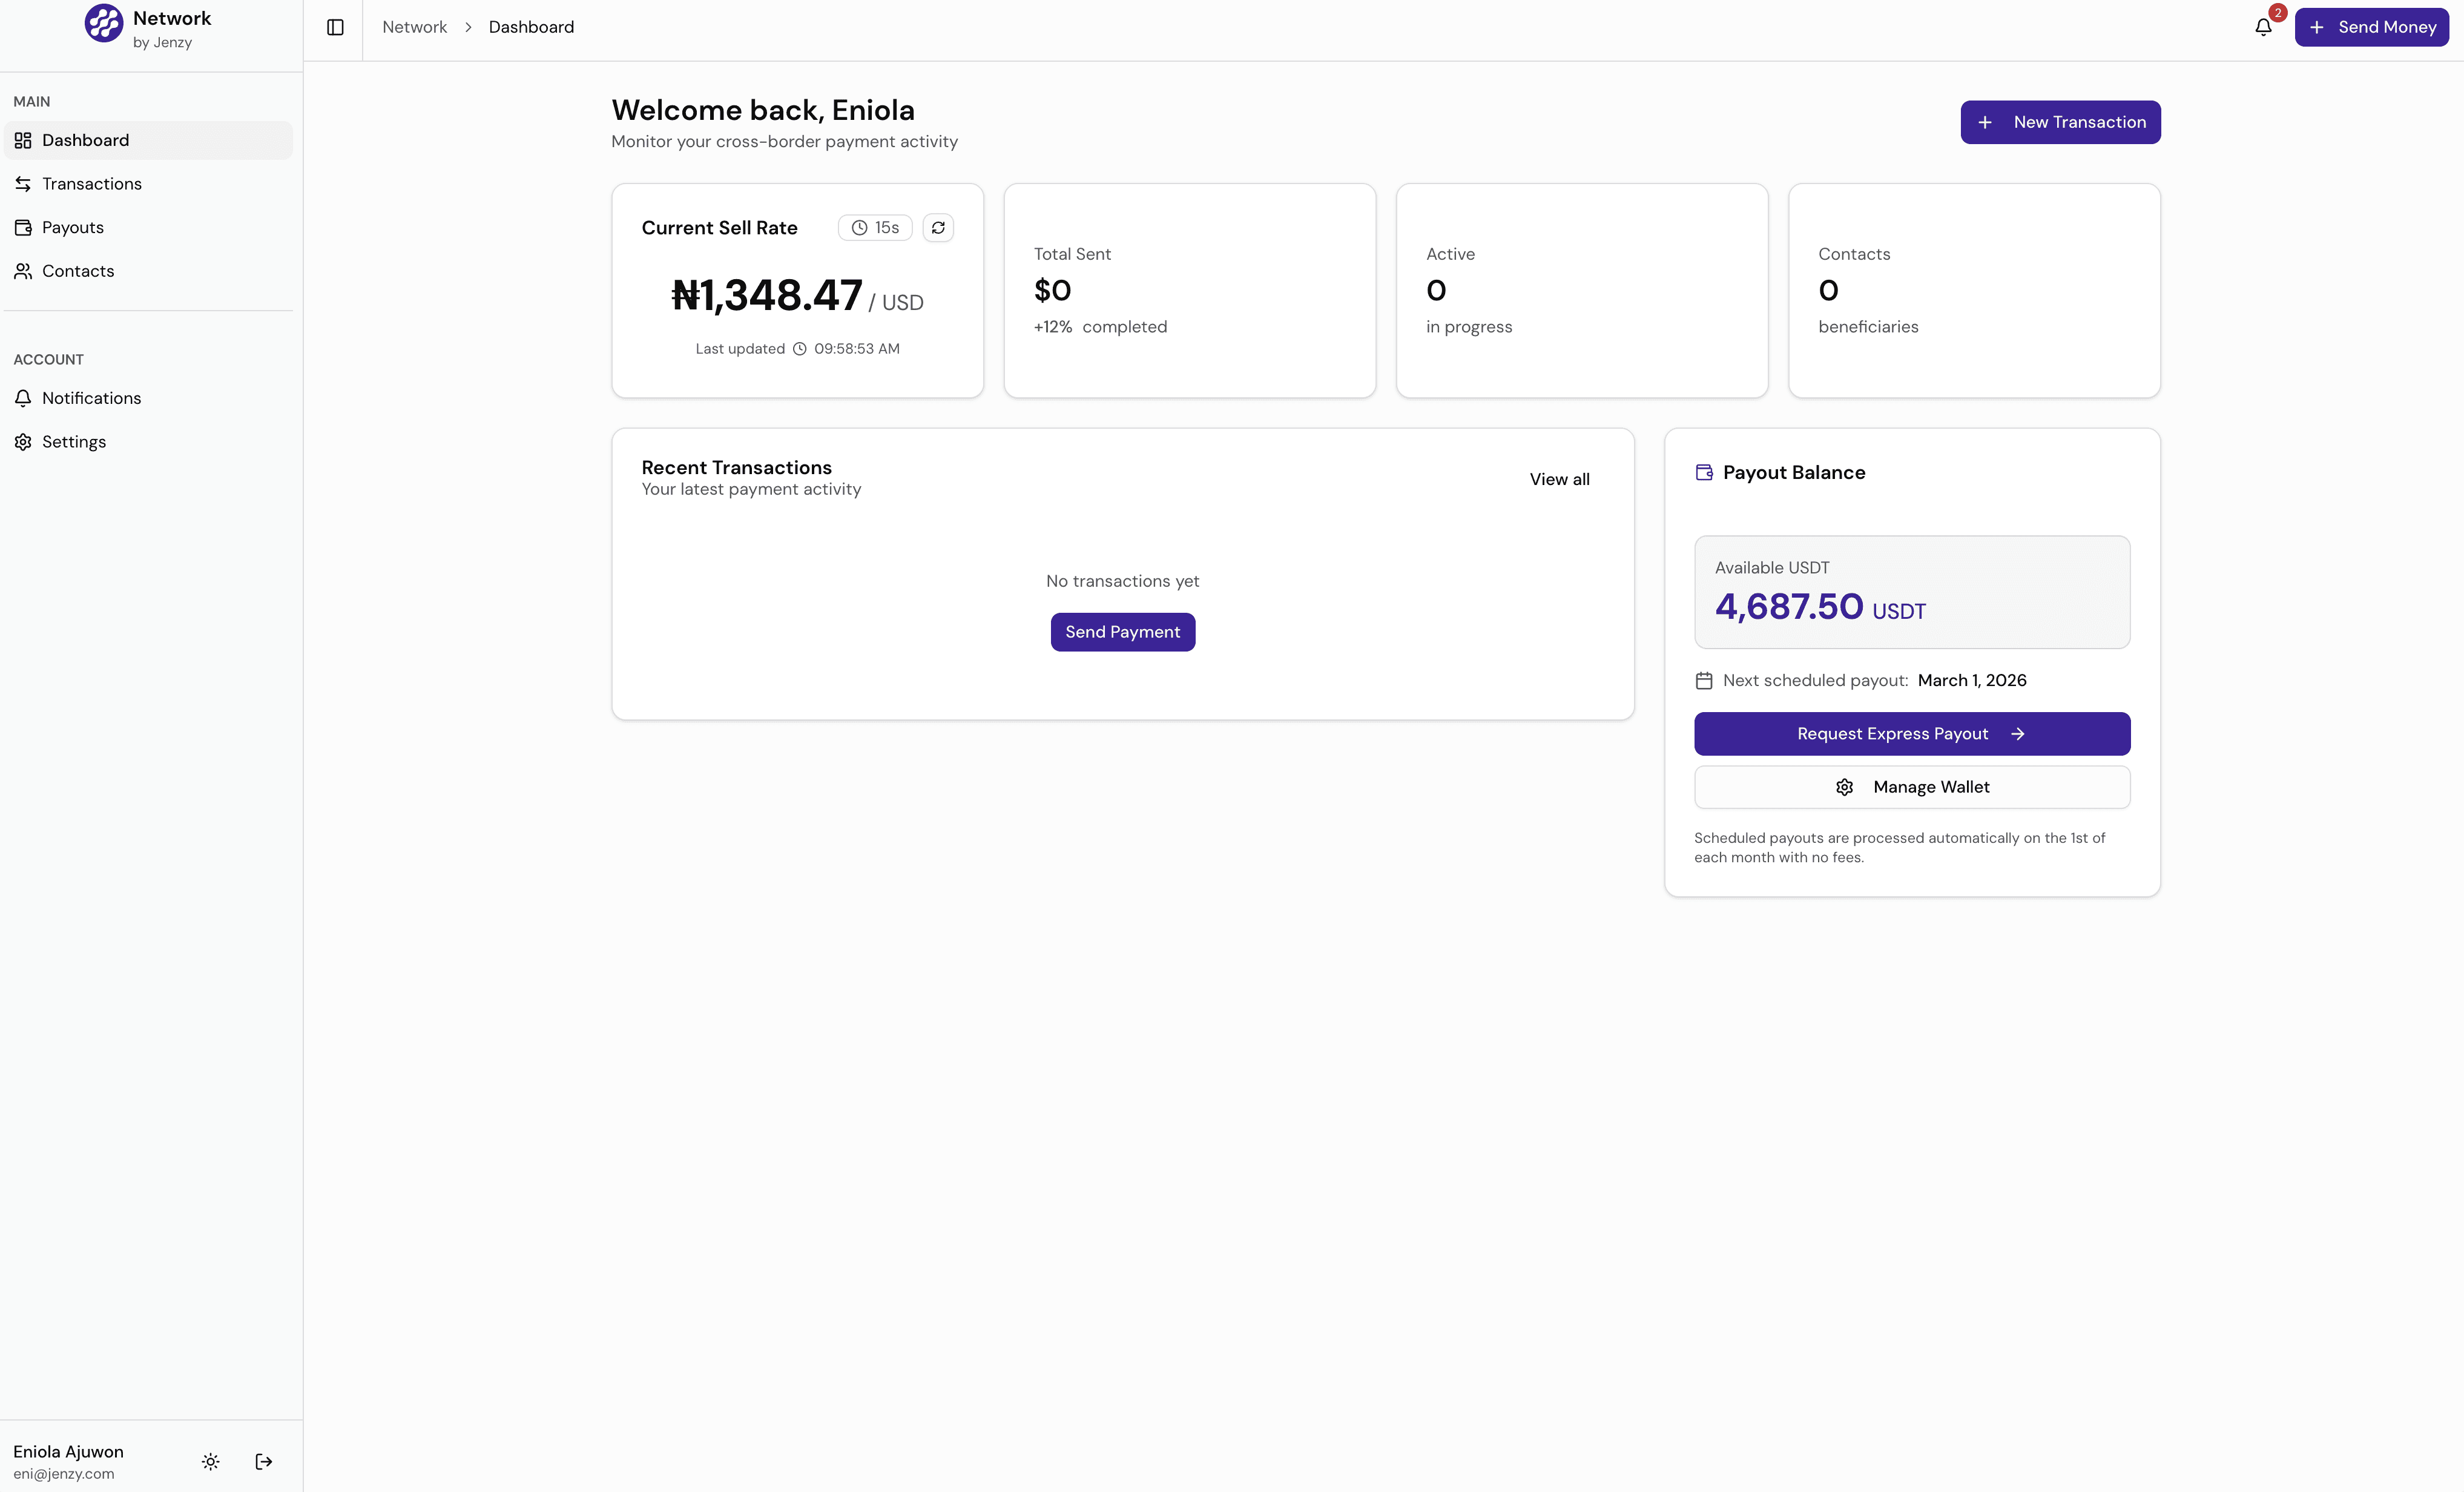This screenshot has width=2464, height=1492.
Task: Click the 15s countdown timer badge
Action: 875,228
